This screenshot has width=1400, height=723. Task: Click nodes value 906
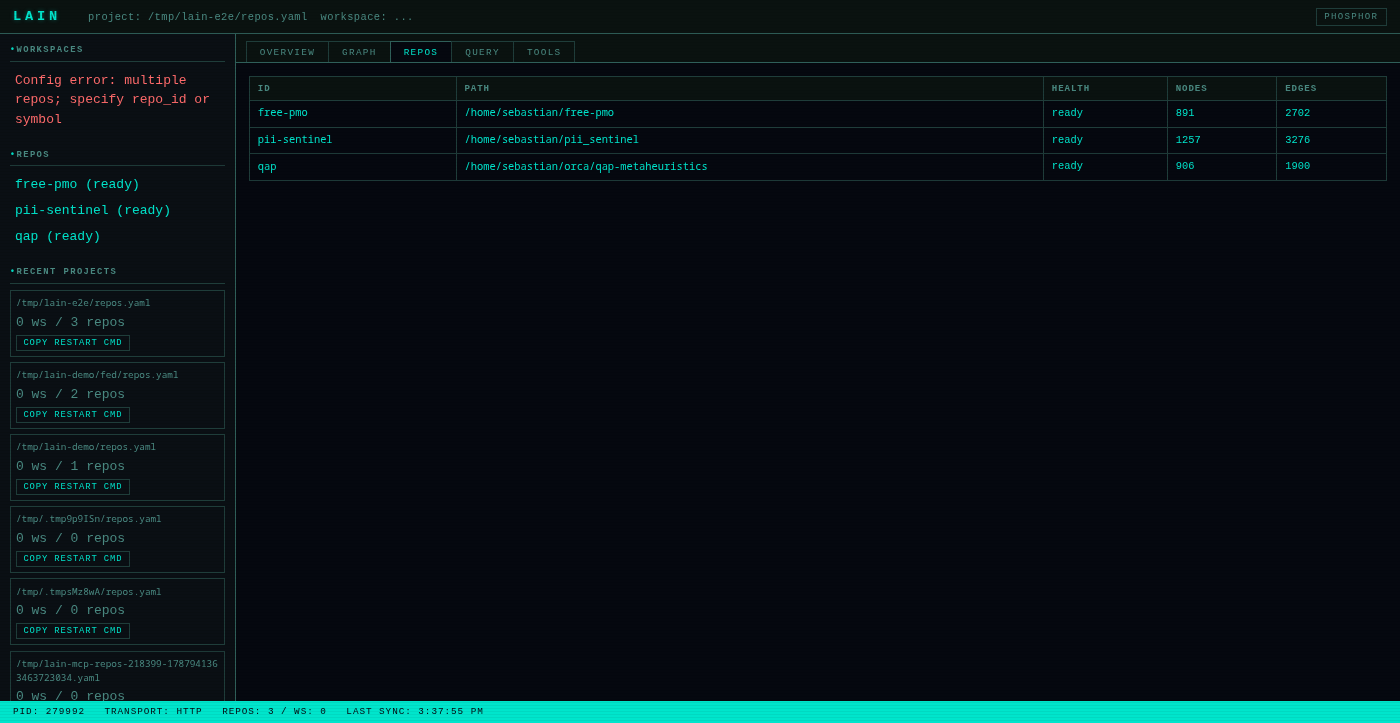point(1185,167)
